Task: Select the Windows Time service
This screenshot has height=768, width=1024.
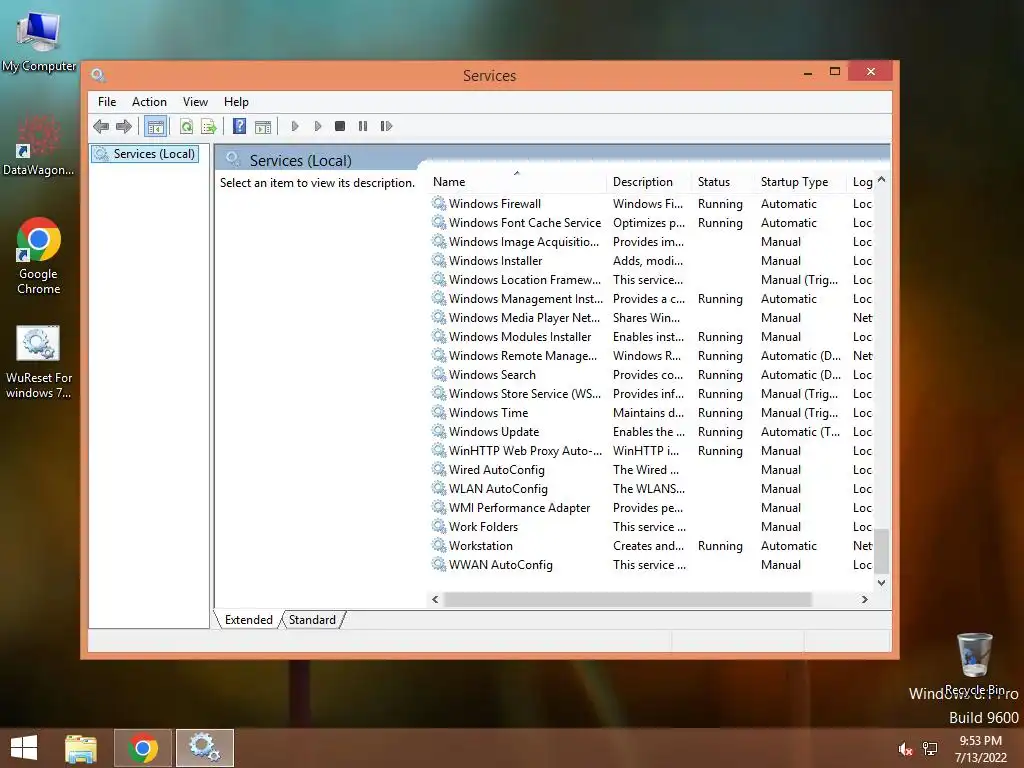Action: point(651,413)
